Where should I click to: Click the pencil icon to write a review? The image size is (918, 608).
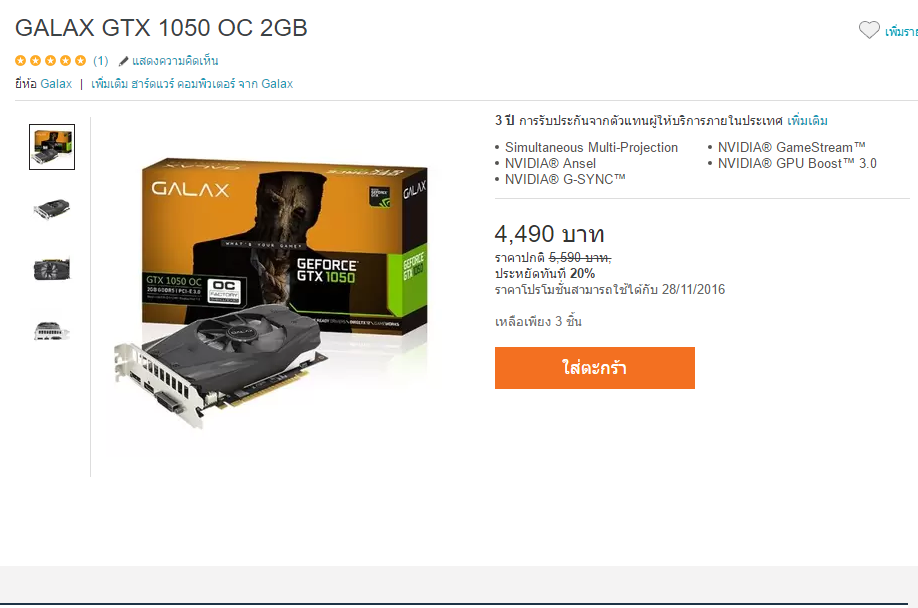pyautogui.click(x=123, y=61)
